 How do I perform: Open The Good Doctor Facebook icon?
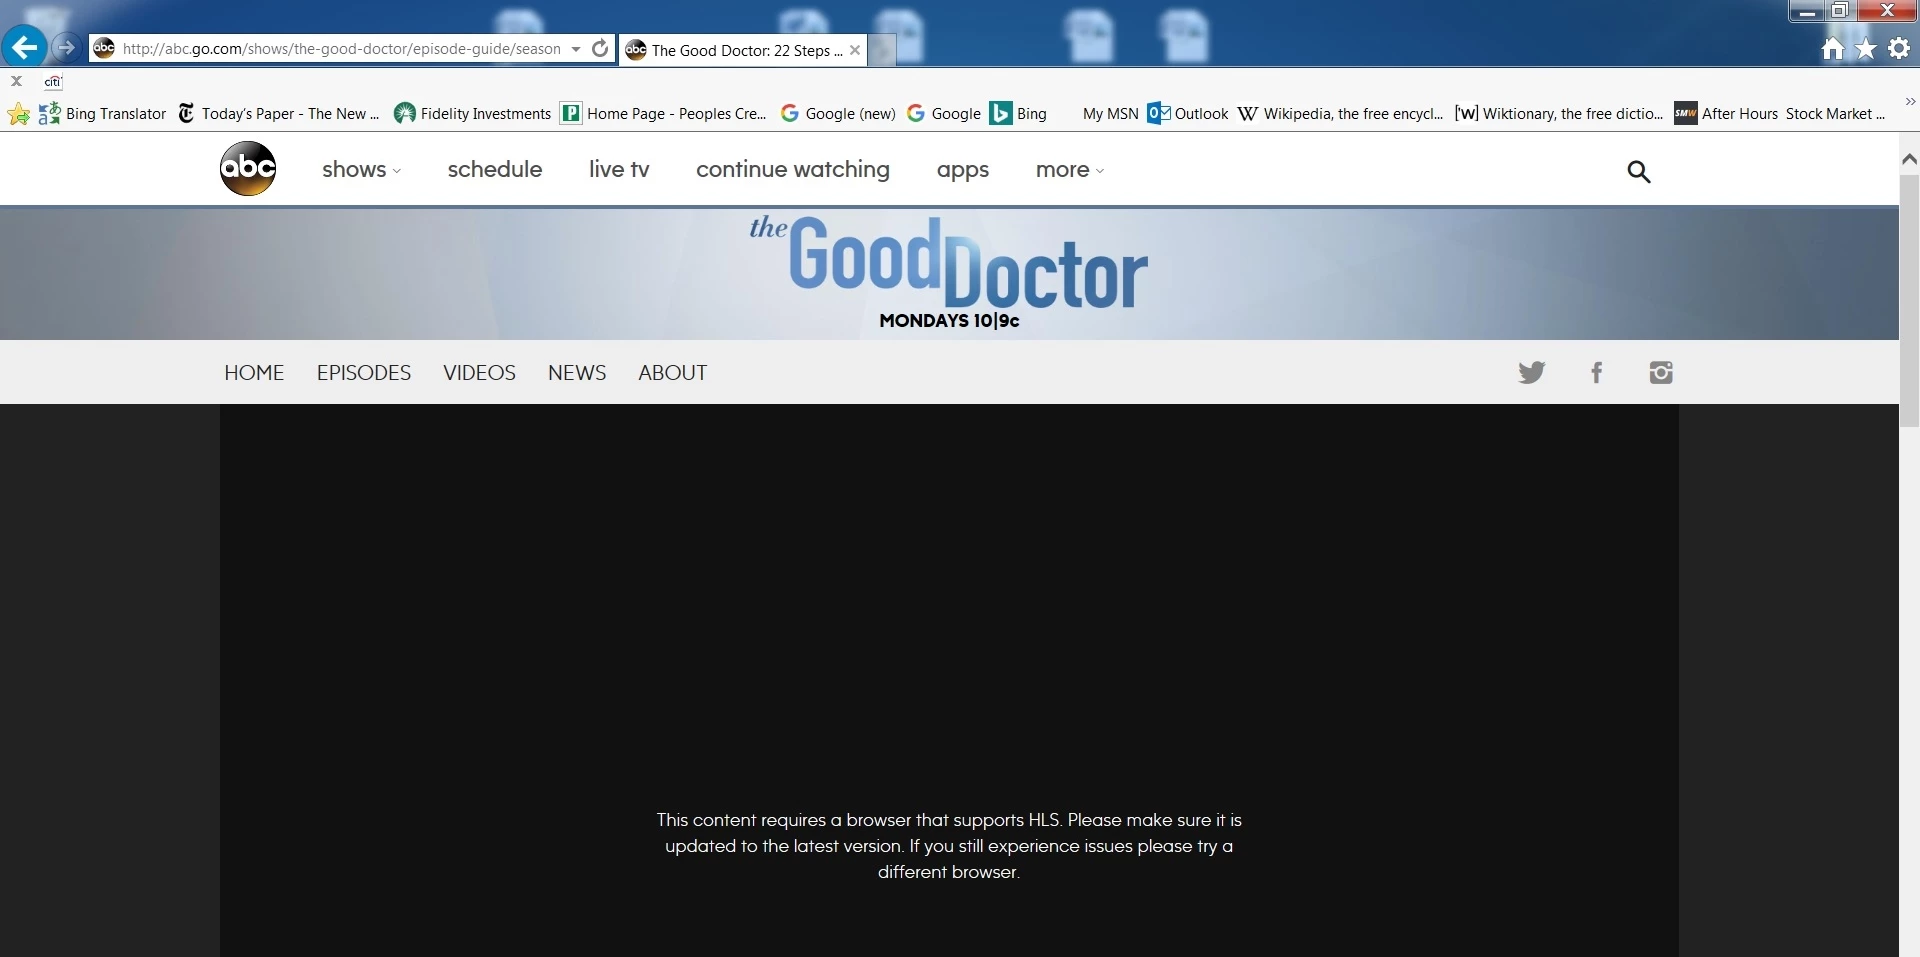pyautogui.click(x=1597, y=373)
